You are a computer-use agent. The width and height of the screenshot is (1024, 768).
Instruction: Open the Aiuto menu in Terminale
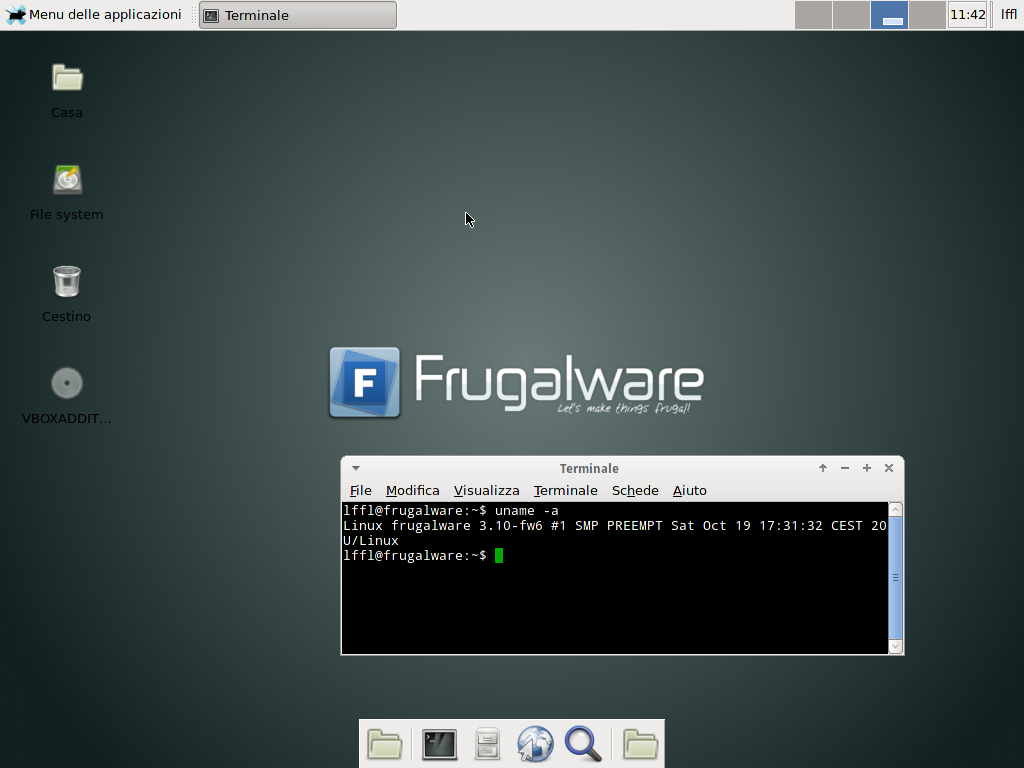click(690, 490)
